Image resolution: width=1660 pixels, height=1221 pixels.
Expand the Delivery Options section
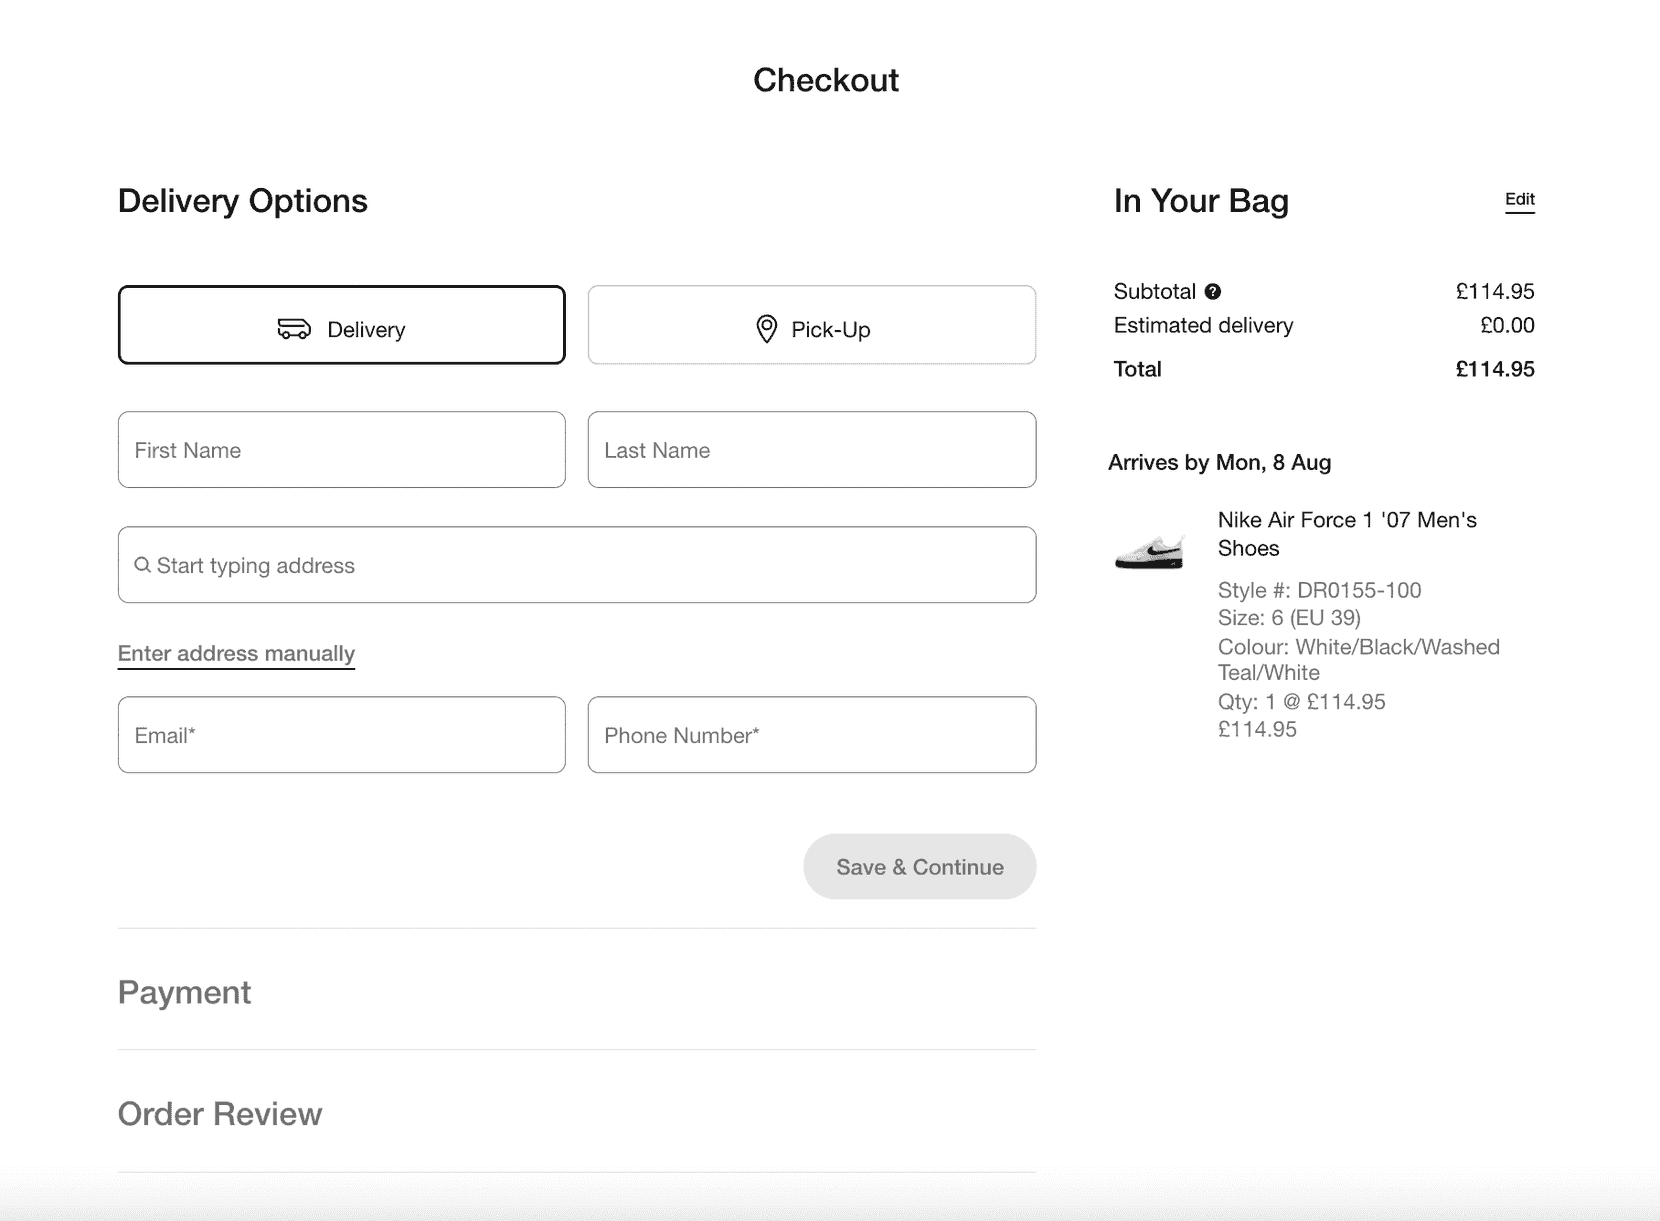point(242,200)
